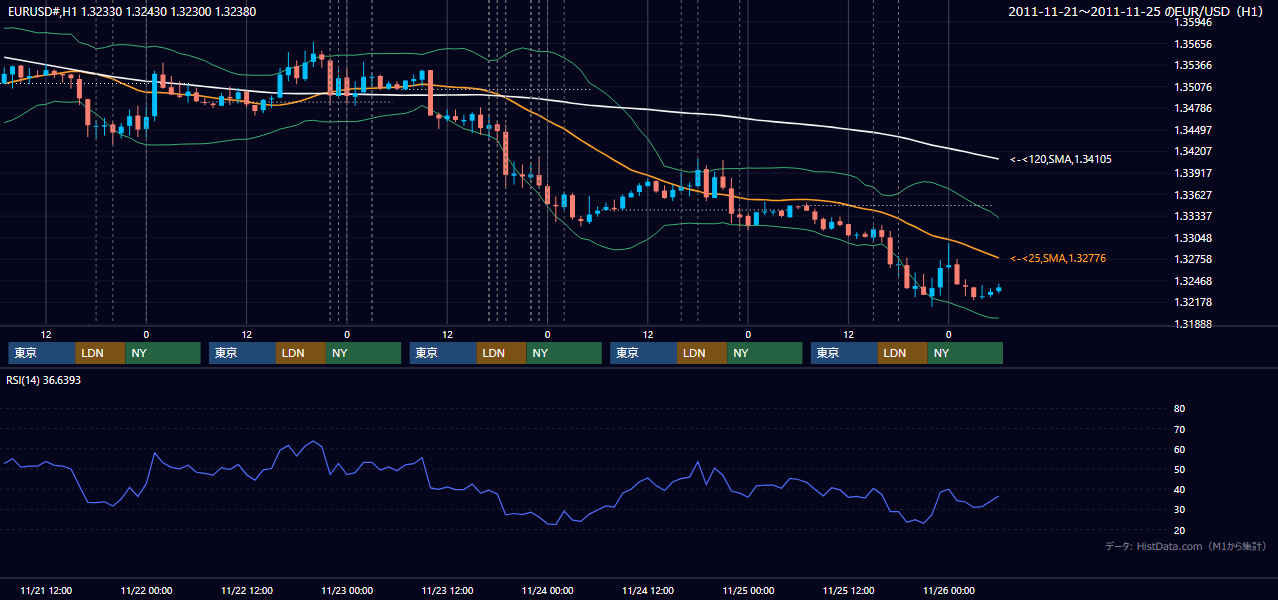Click price axis label 1.33337
The width and height of the screenshot is (1278, 600).
point(1193,216)
